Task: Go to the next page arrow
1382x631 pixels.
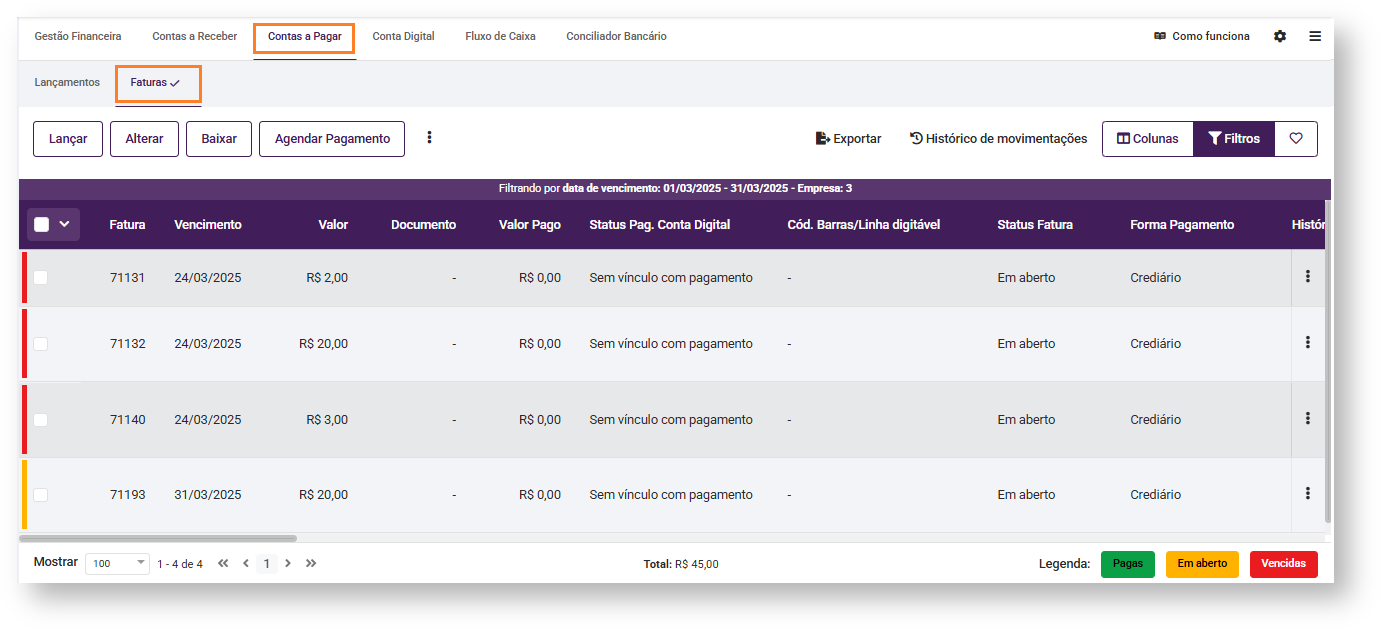Action: click(x=288, y=564)
